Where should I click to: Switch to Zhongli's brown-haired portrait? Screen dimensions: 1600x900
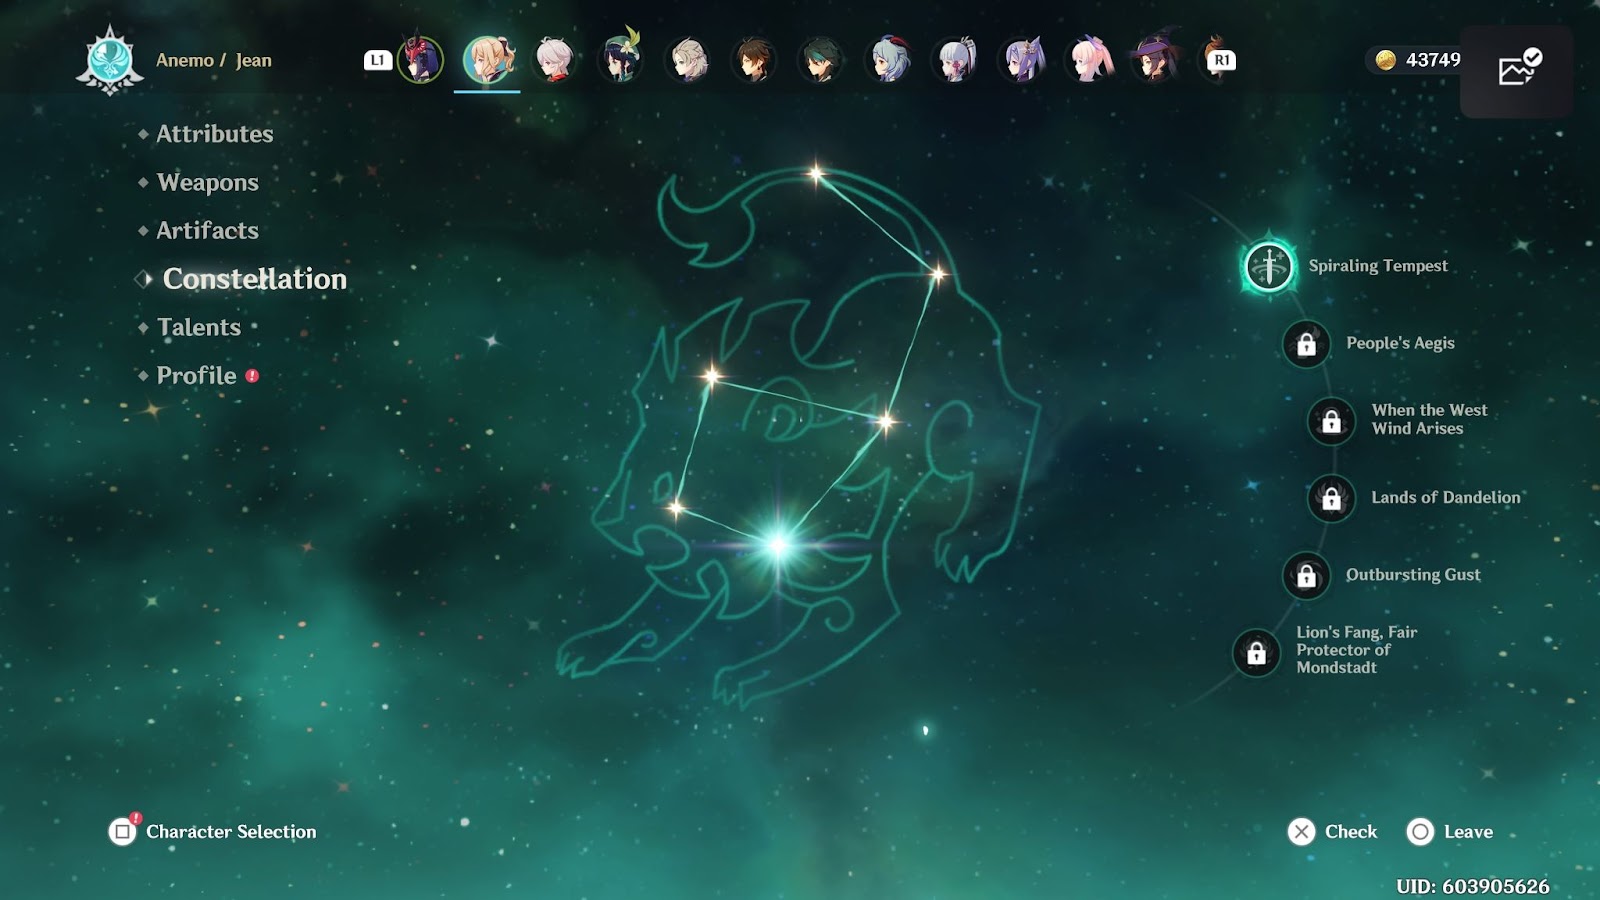754,60
